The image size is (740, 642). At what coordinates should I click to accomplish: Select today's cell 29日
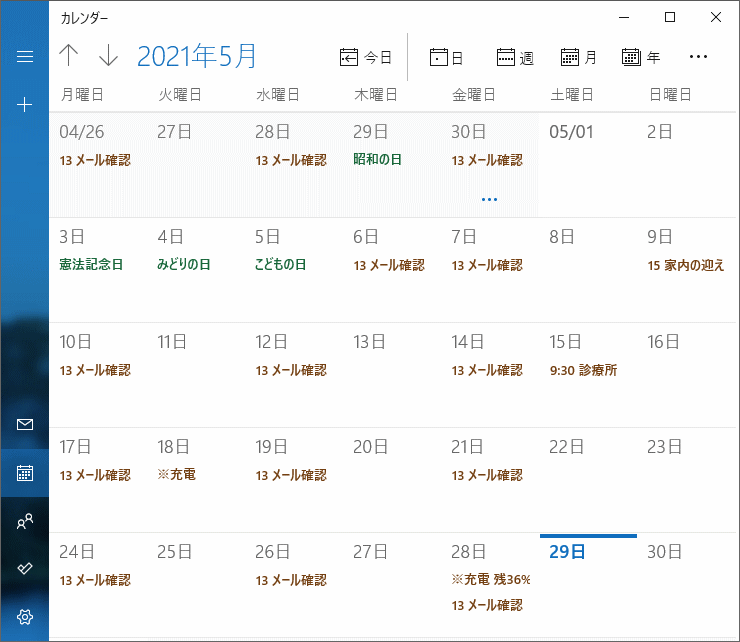pyautogui.click(x=588, y=585)
